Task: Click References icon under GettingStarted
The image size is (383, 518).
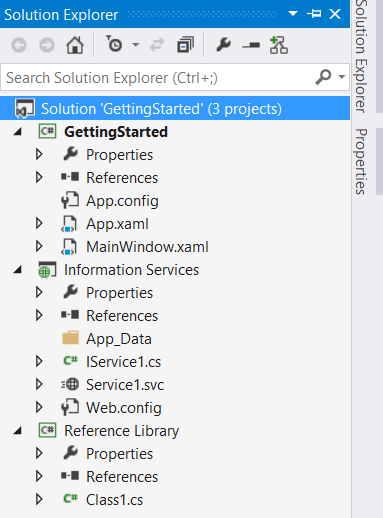Action: (x=70, y=177)
